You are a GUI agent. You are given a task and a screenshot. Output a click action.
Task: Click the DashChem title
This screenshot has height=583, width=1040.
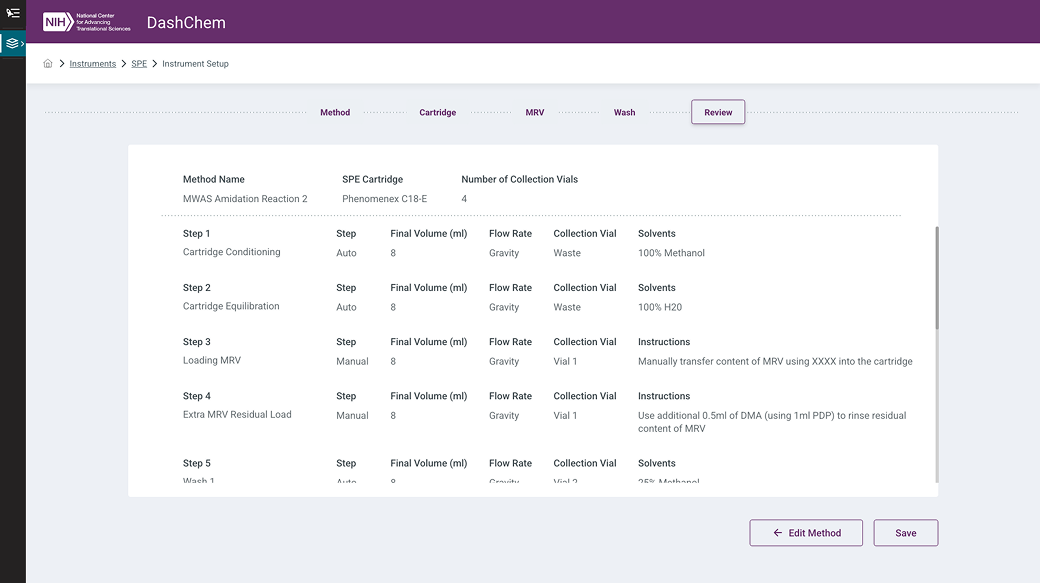tap(186, 23)
